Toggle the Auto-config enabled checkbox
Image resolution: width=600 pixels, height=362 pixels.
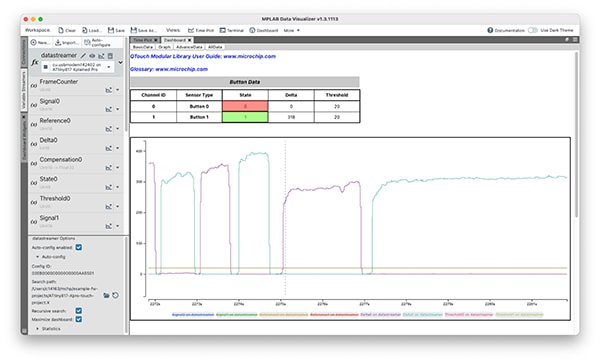pyautogui.click(x=79, y=248)
